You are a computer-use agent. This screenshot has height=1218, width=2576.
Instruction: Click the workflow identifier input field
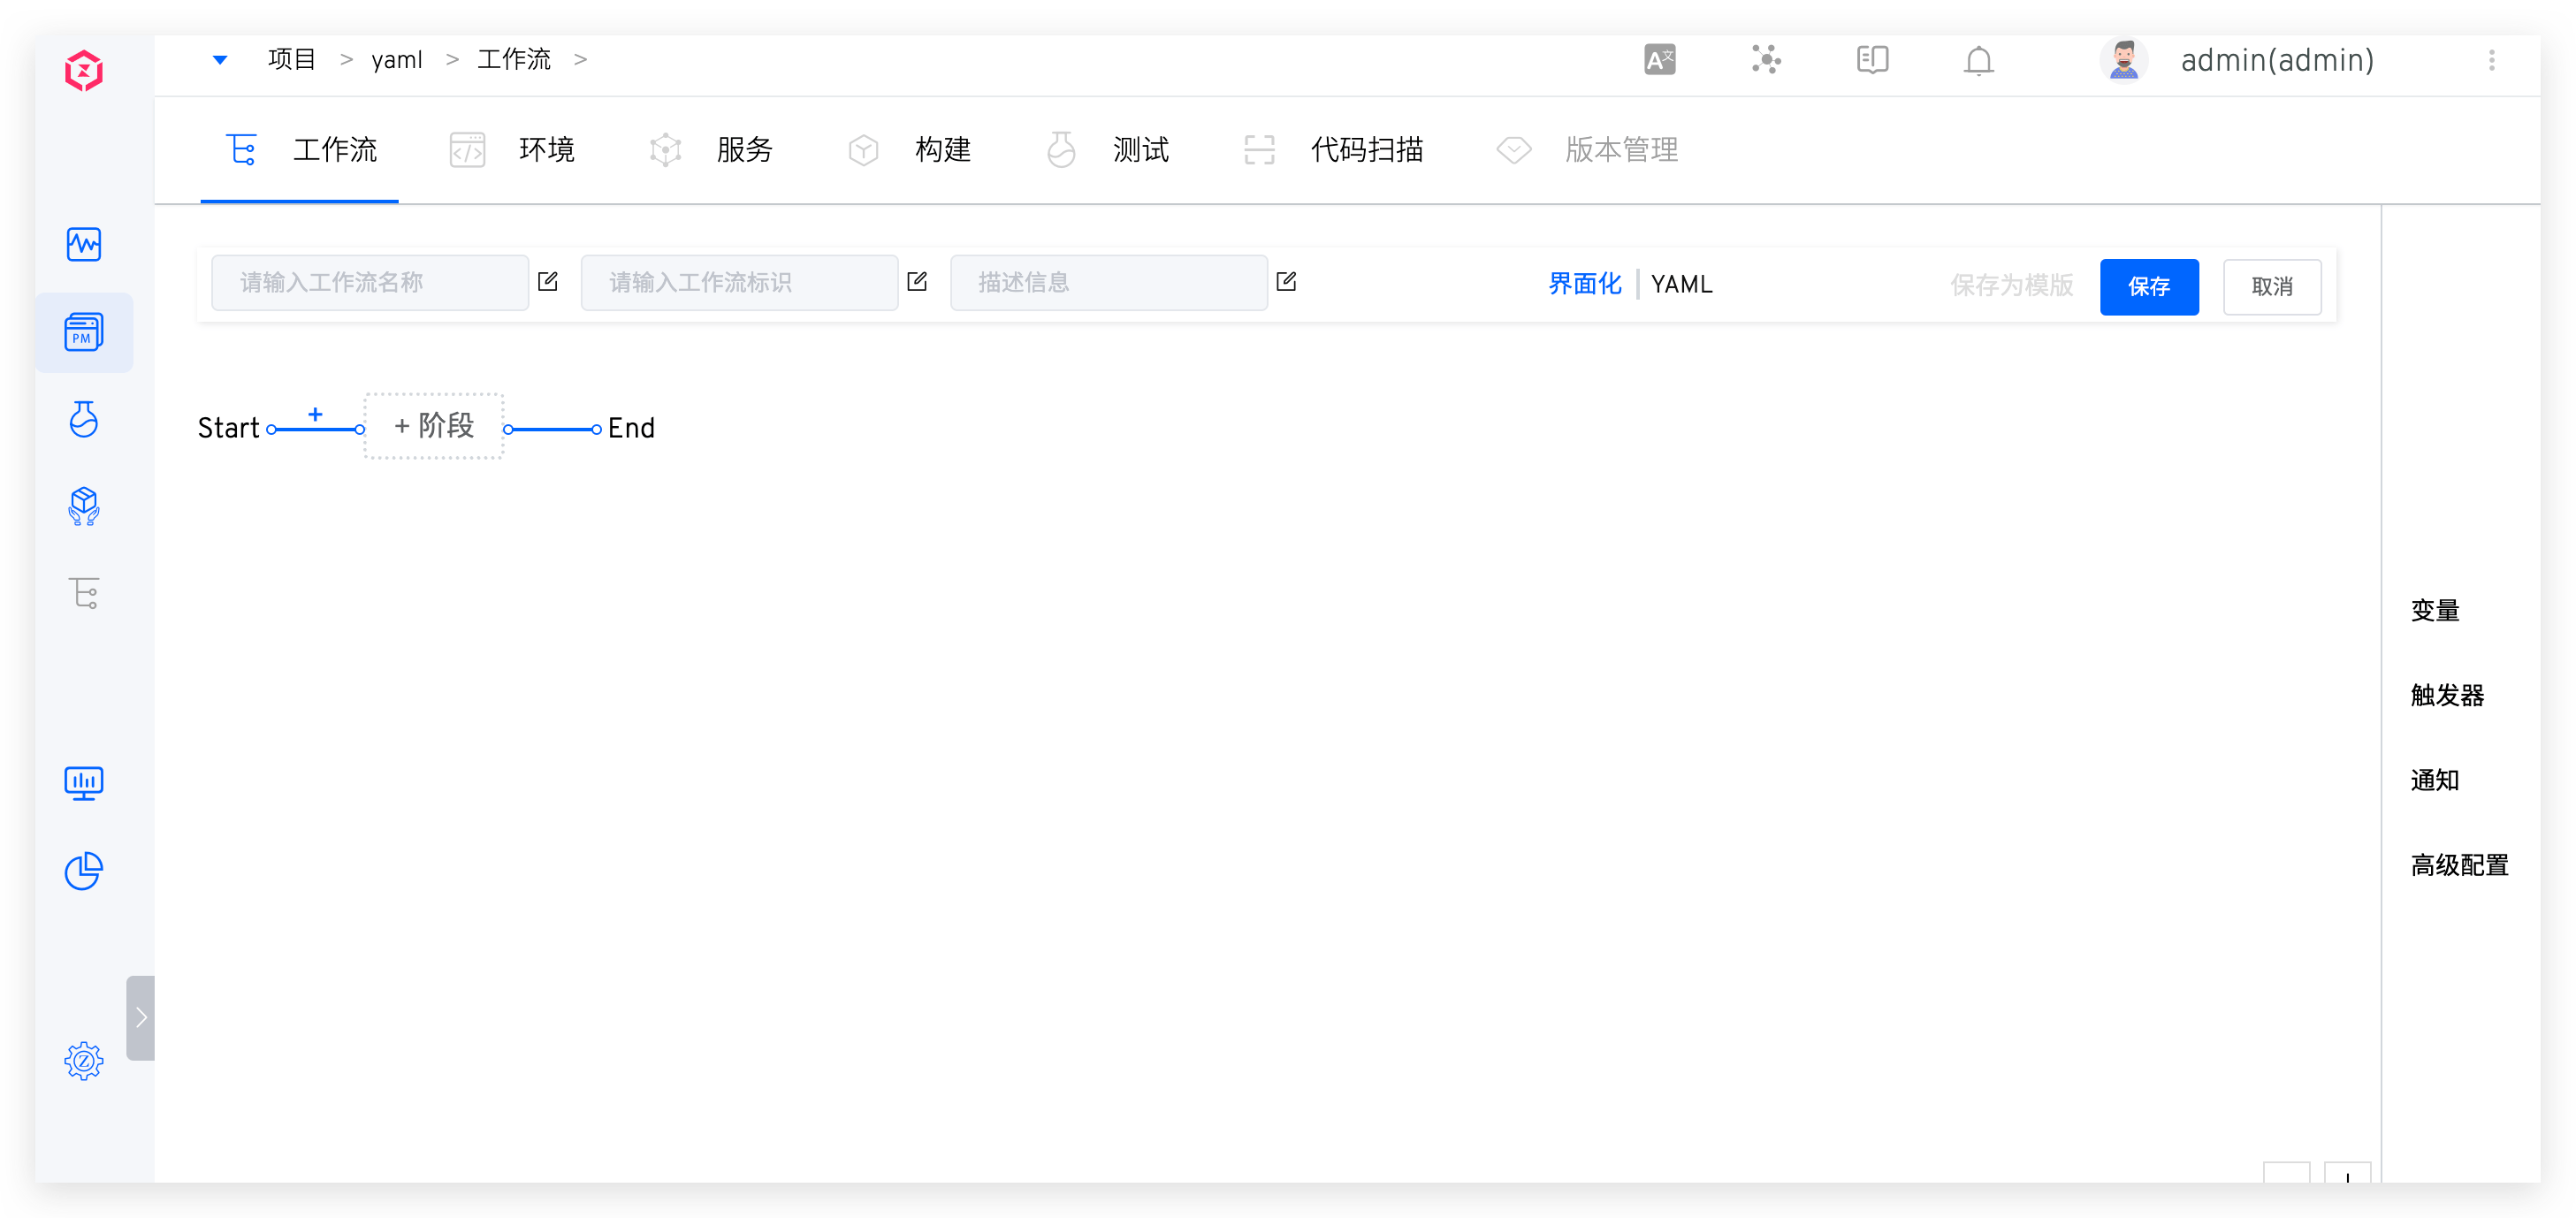(738, 282)
